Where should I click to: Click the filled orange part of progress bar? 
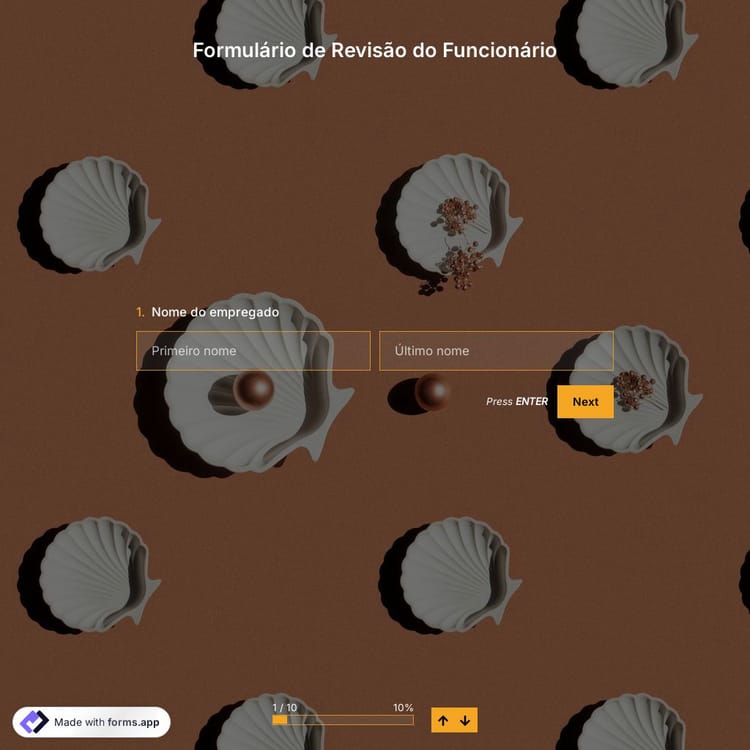click(280, 720)
